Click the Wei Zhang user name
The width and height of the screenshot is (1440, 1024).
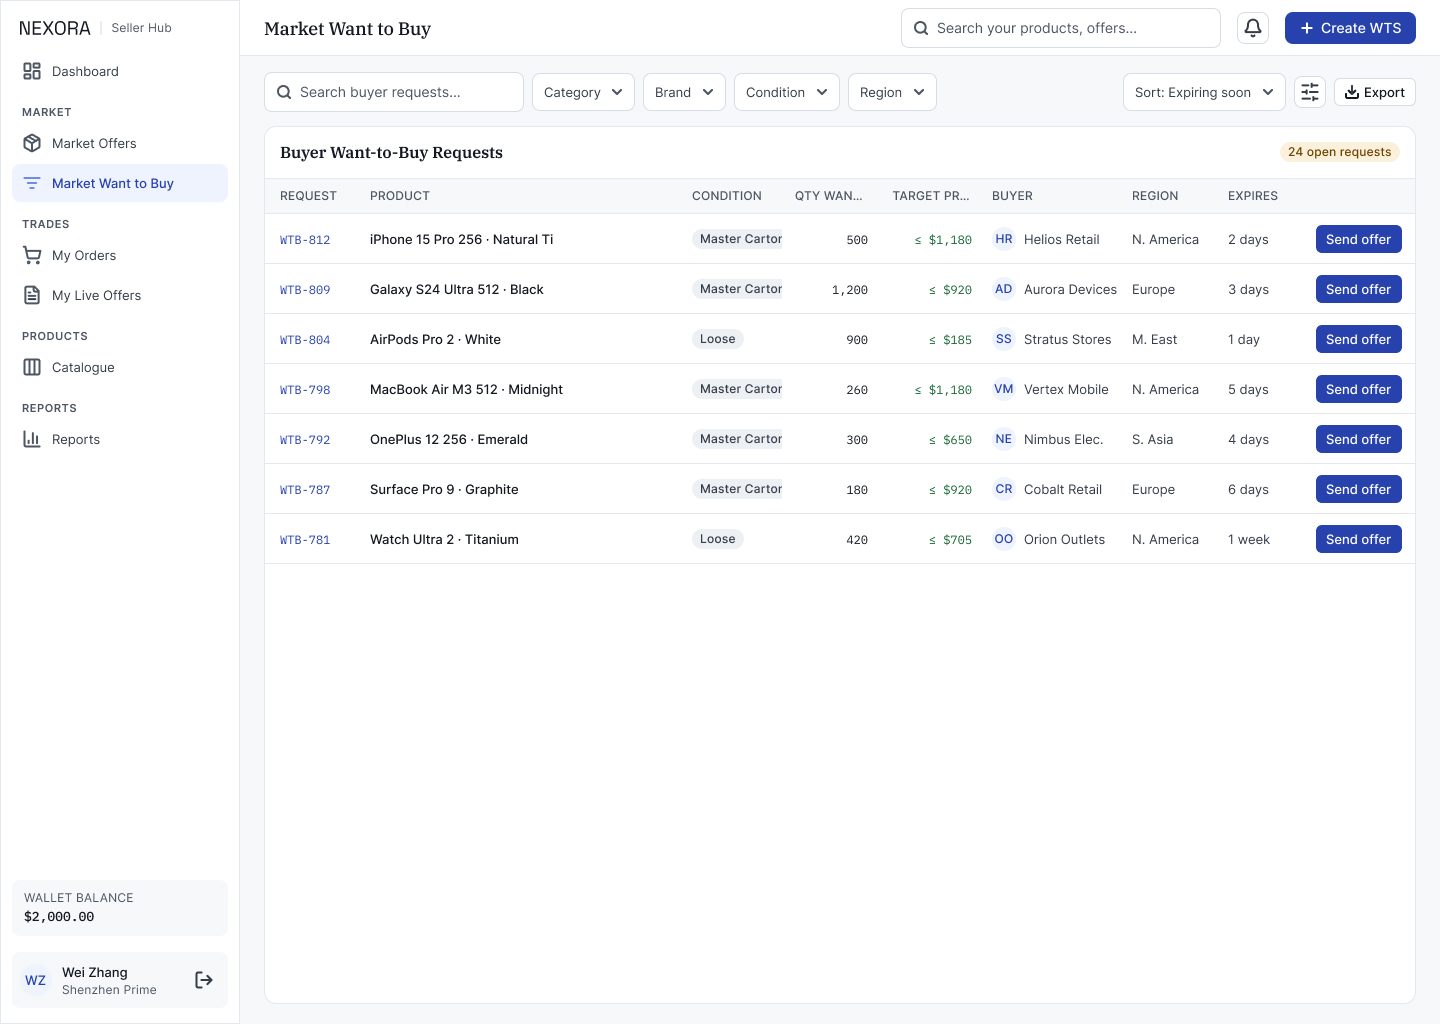point(95,972)
